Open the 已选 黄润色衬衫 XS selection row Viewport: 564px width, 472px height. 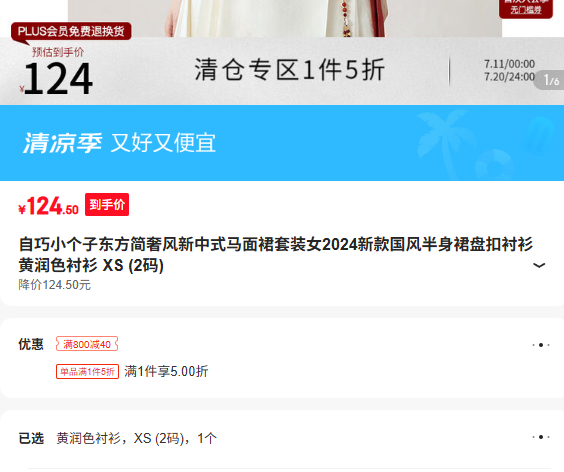(282, 438)
